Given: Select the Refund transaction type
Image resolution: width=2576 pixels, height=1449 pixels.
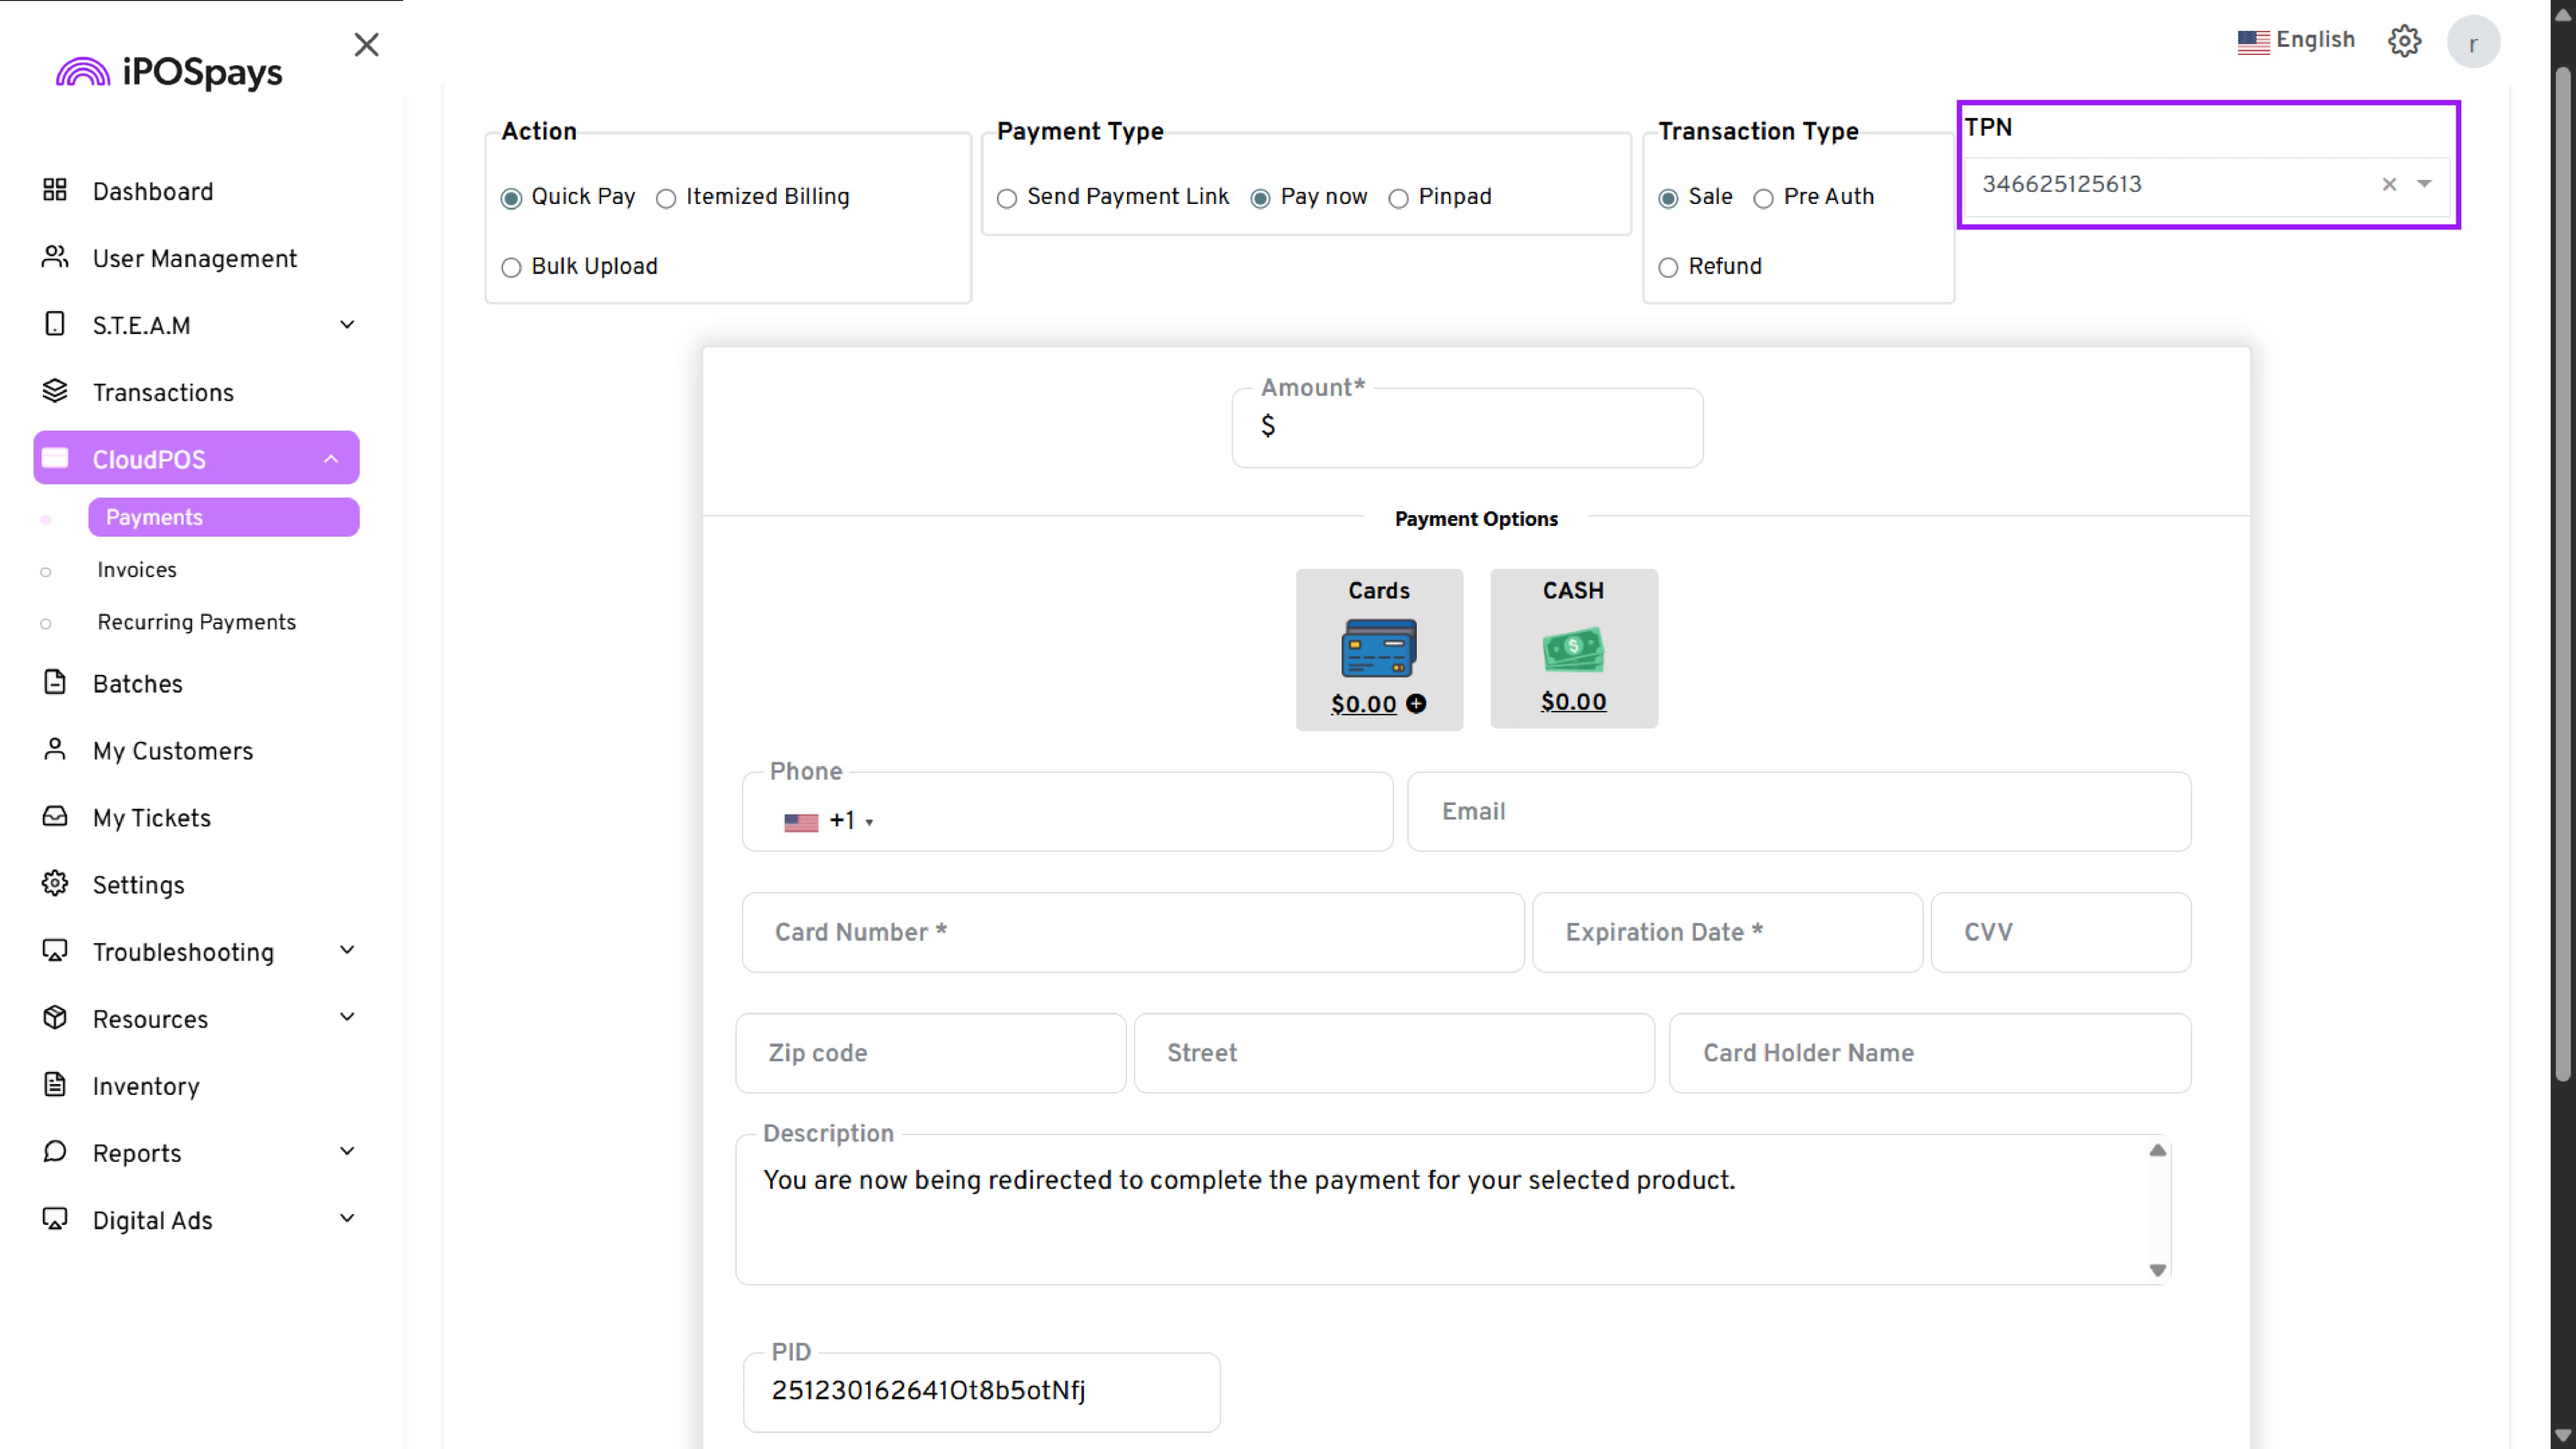Looking at the screenshot, I should [1668, 267].
